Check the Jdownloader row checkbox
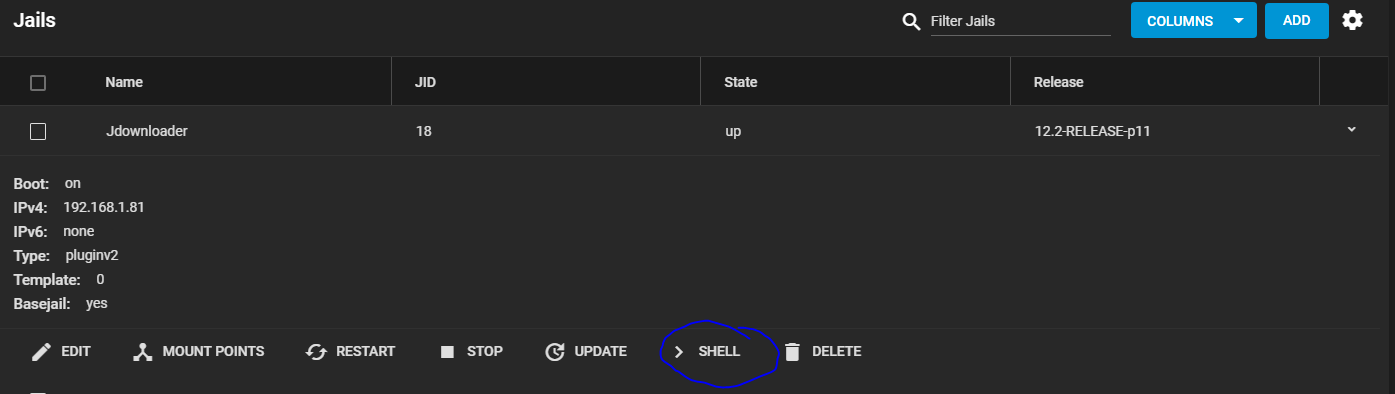1395x394 pixels. [x=38, y=131]
